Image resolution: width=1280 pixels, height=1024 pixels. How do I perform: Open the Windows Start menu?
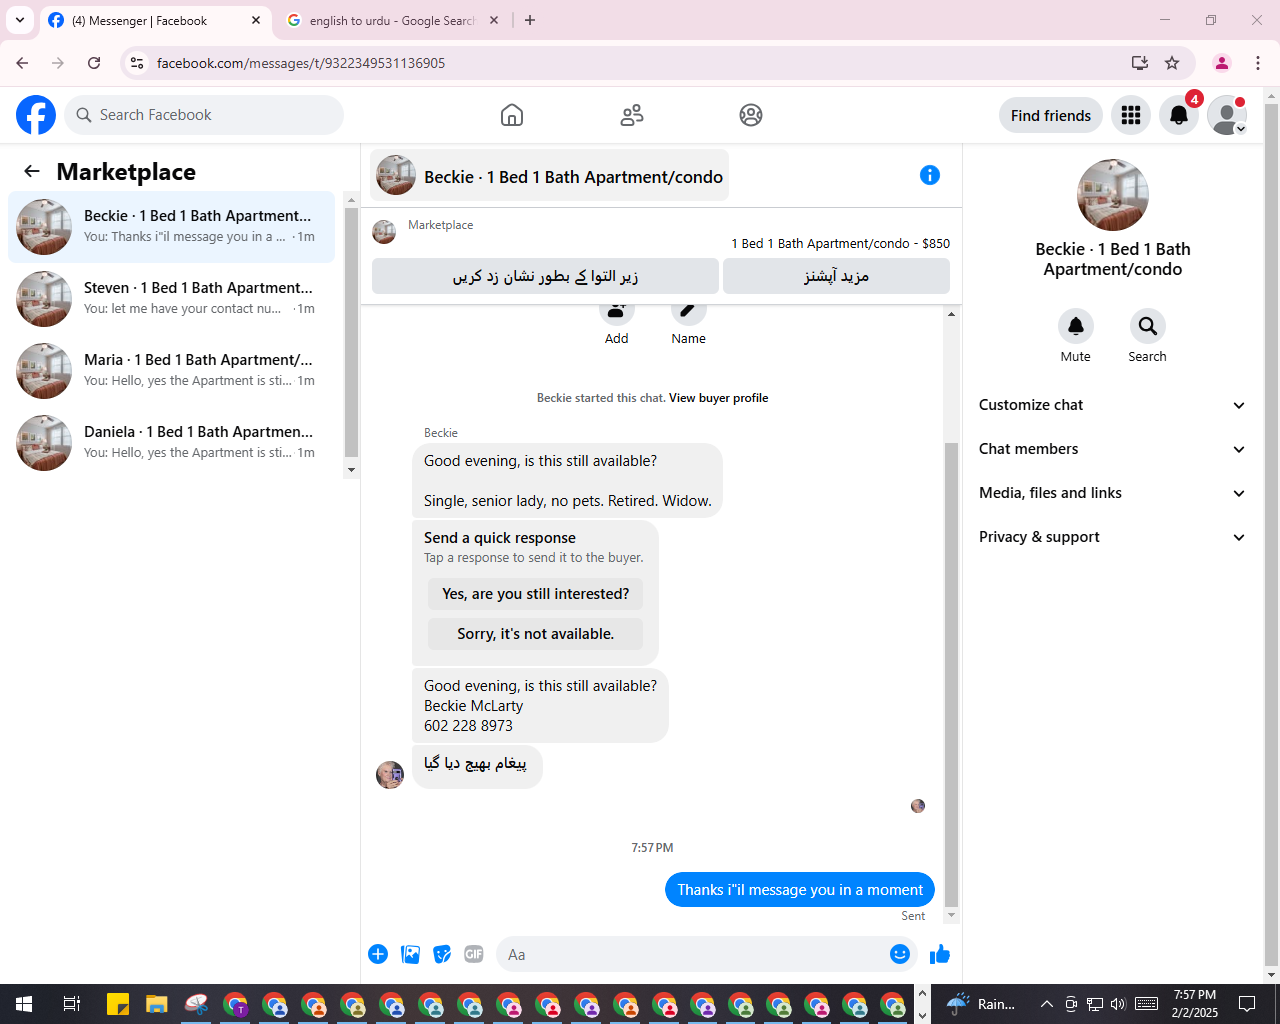tap(24, 1004)
